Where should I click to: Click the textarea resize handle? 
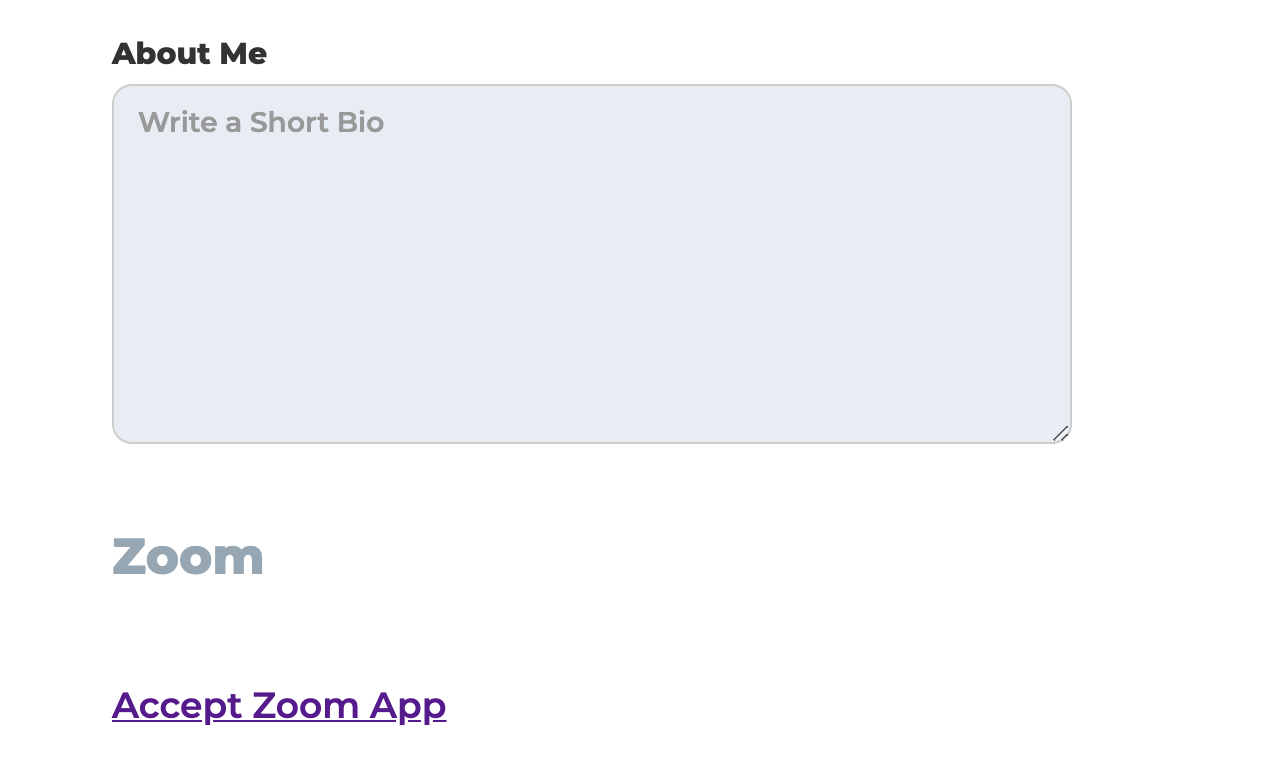pos(1061,433)
